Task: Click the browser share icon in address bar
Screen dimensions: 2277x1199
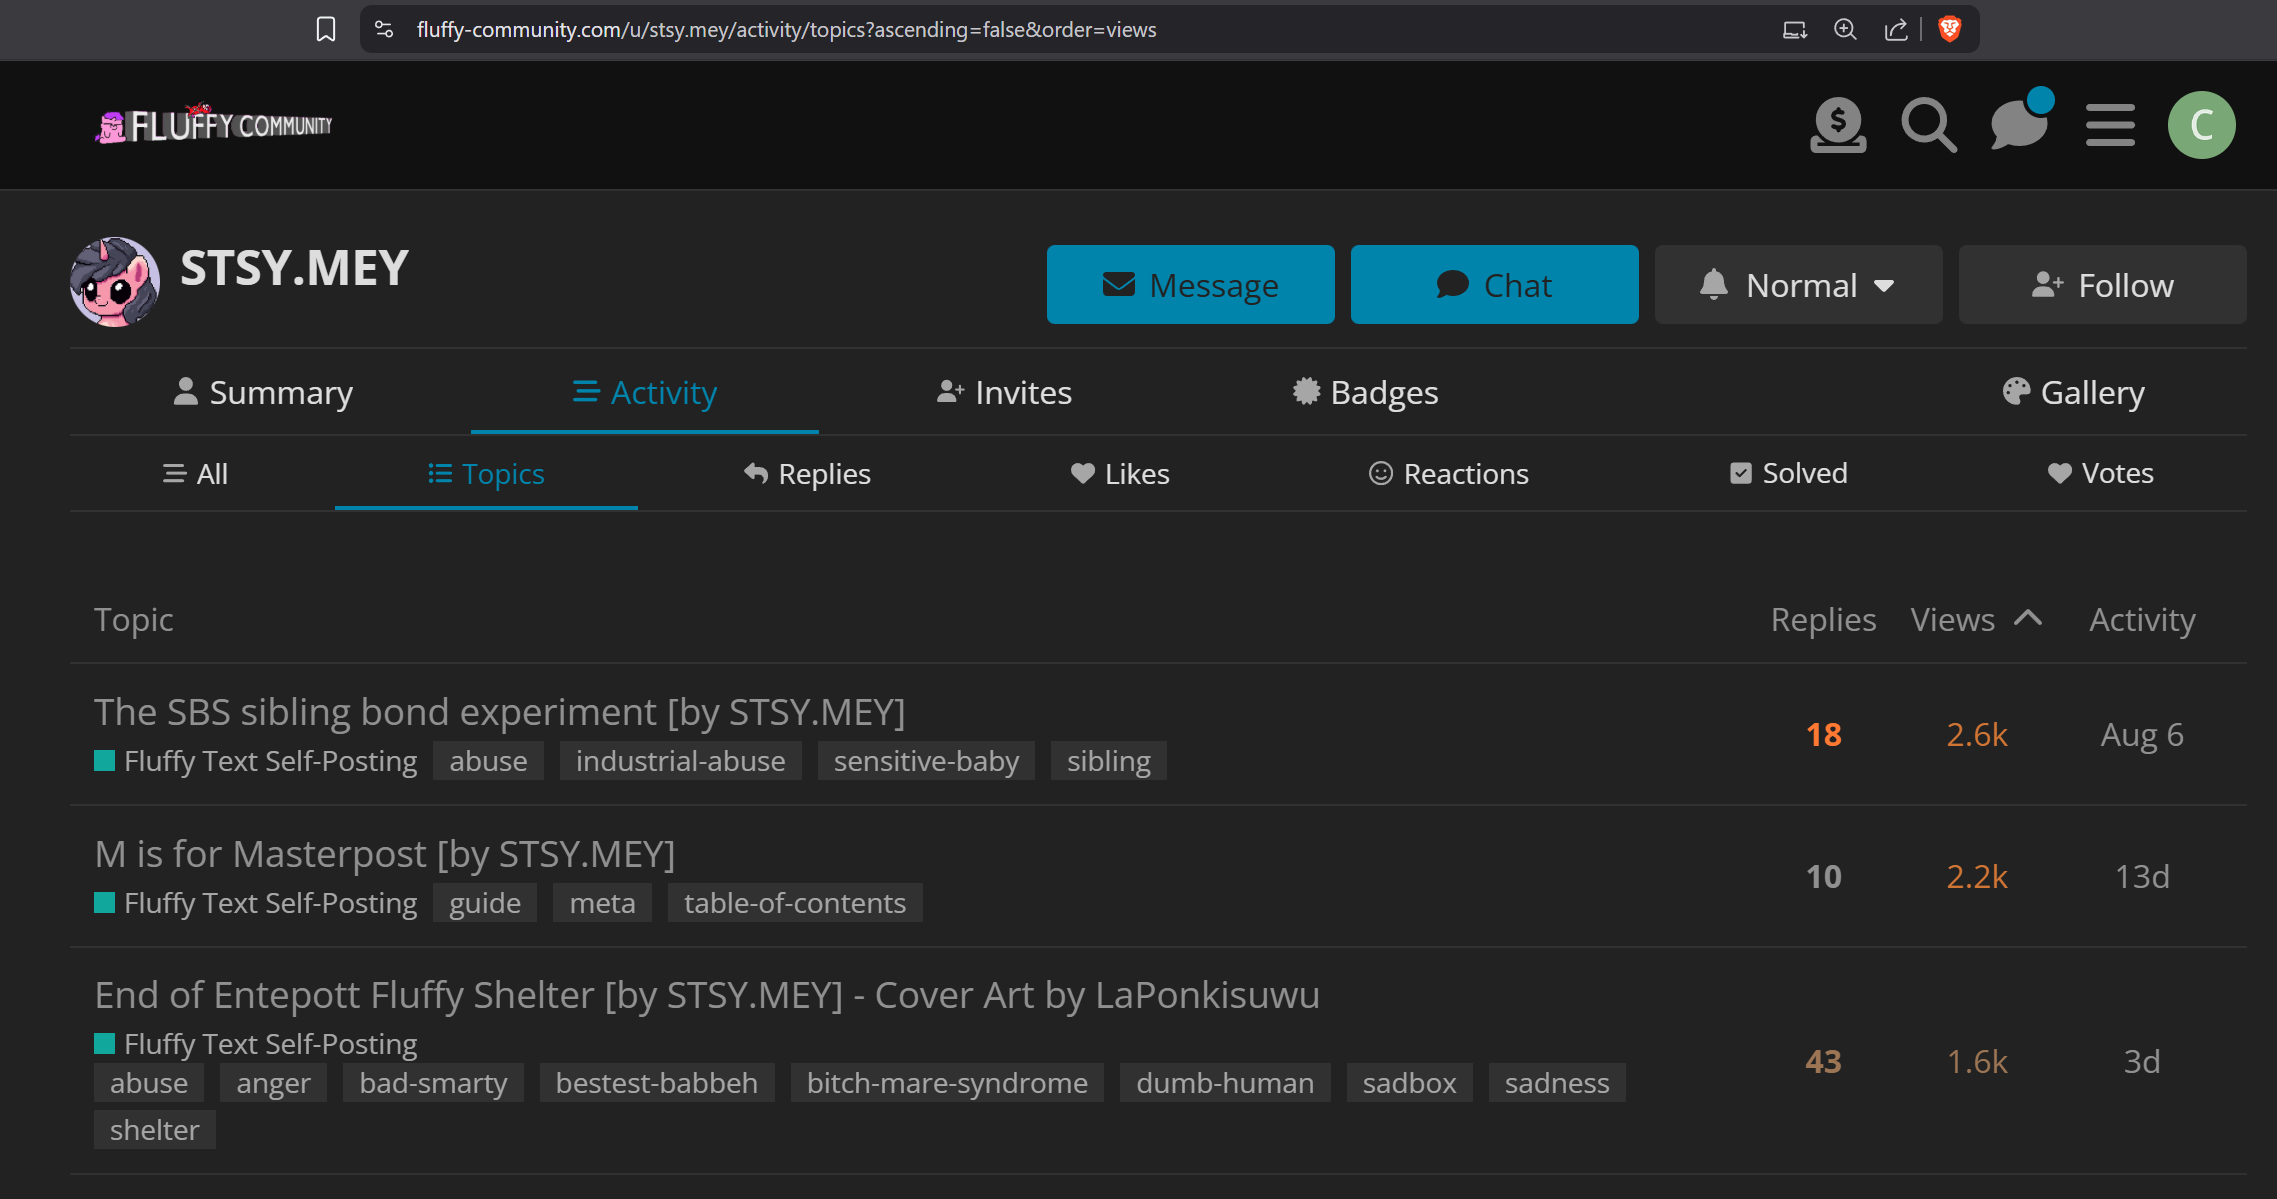Action: pos(1896,29)
